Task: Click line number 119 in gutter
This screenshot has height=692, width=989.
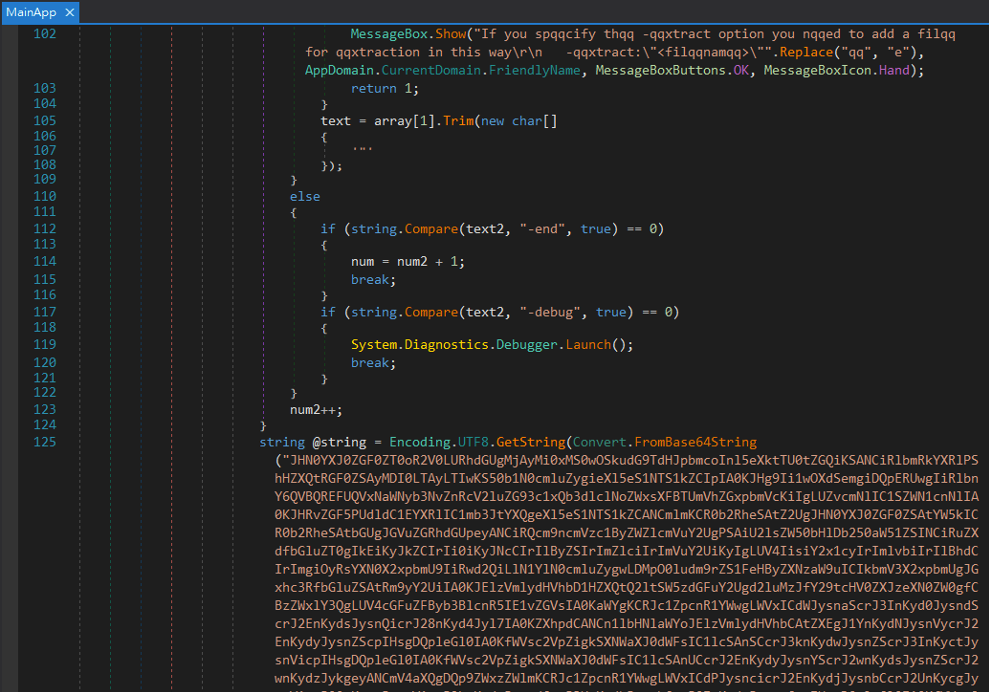Action: click(x=44, y=345)
